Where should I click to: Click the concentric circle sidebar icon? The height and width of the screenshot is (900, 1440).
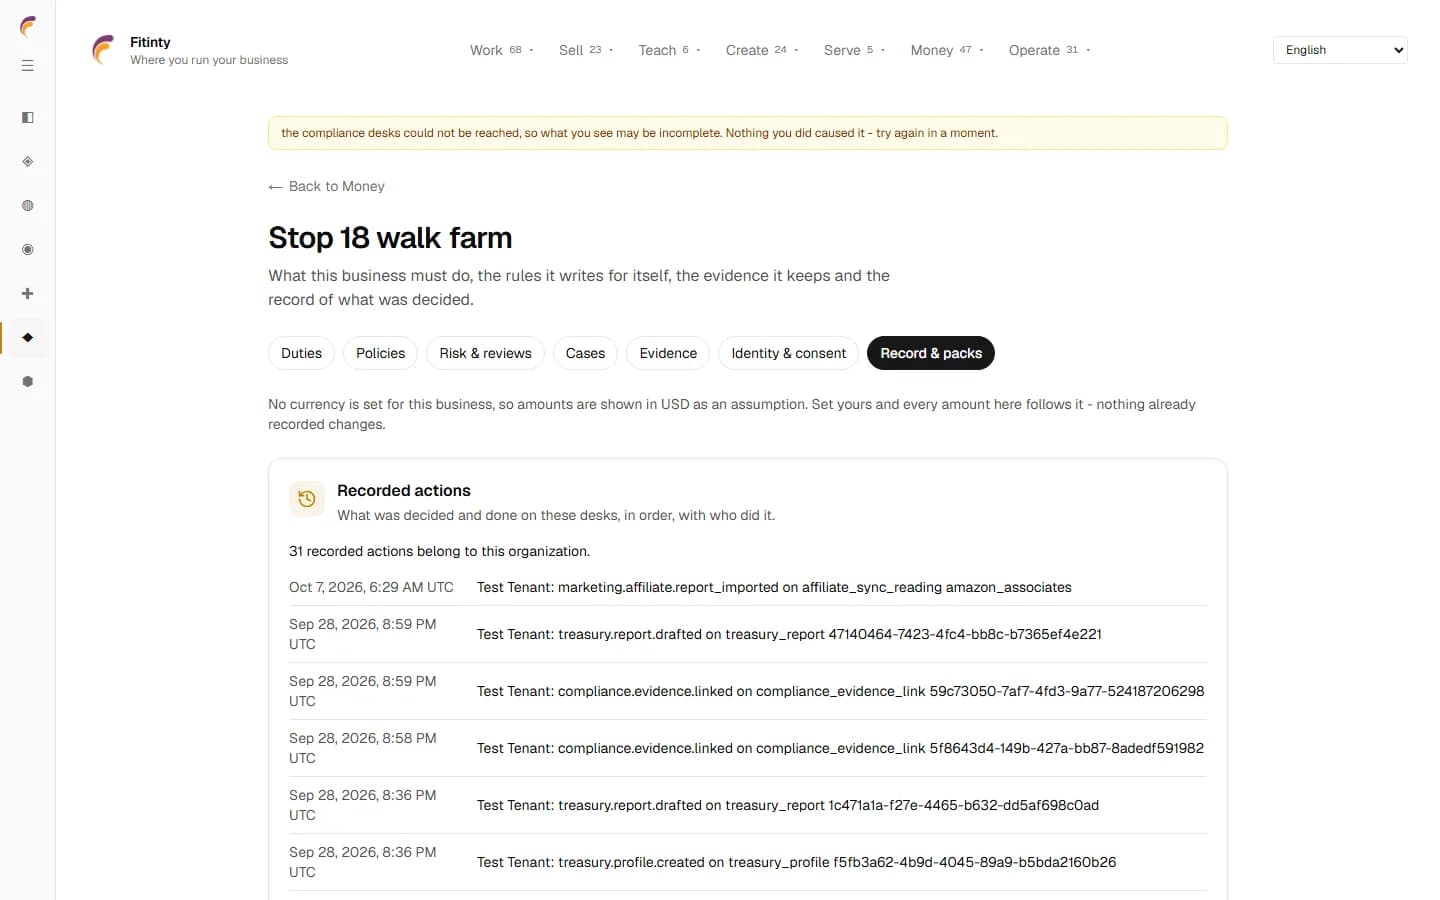click(x=28, y=250)
